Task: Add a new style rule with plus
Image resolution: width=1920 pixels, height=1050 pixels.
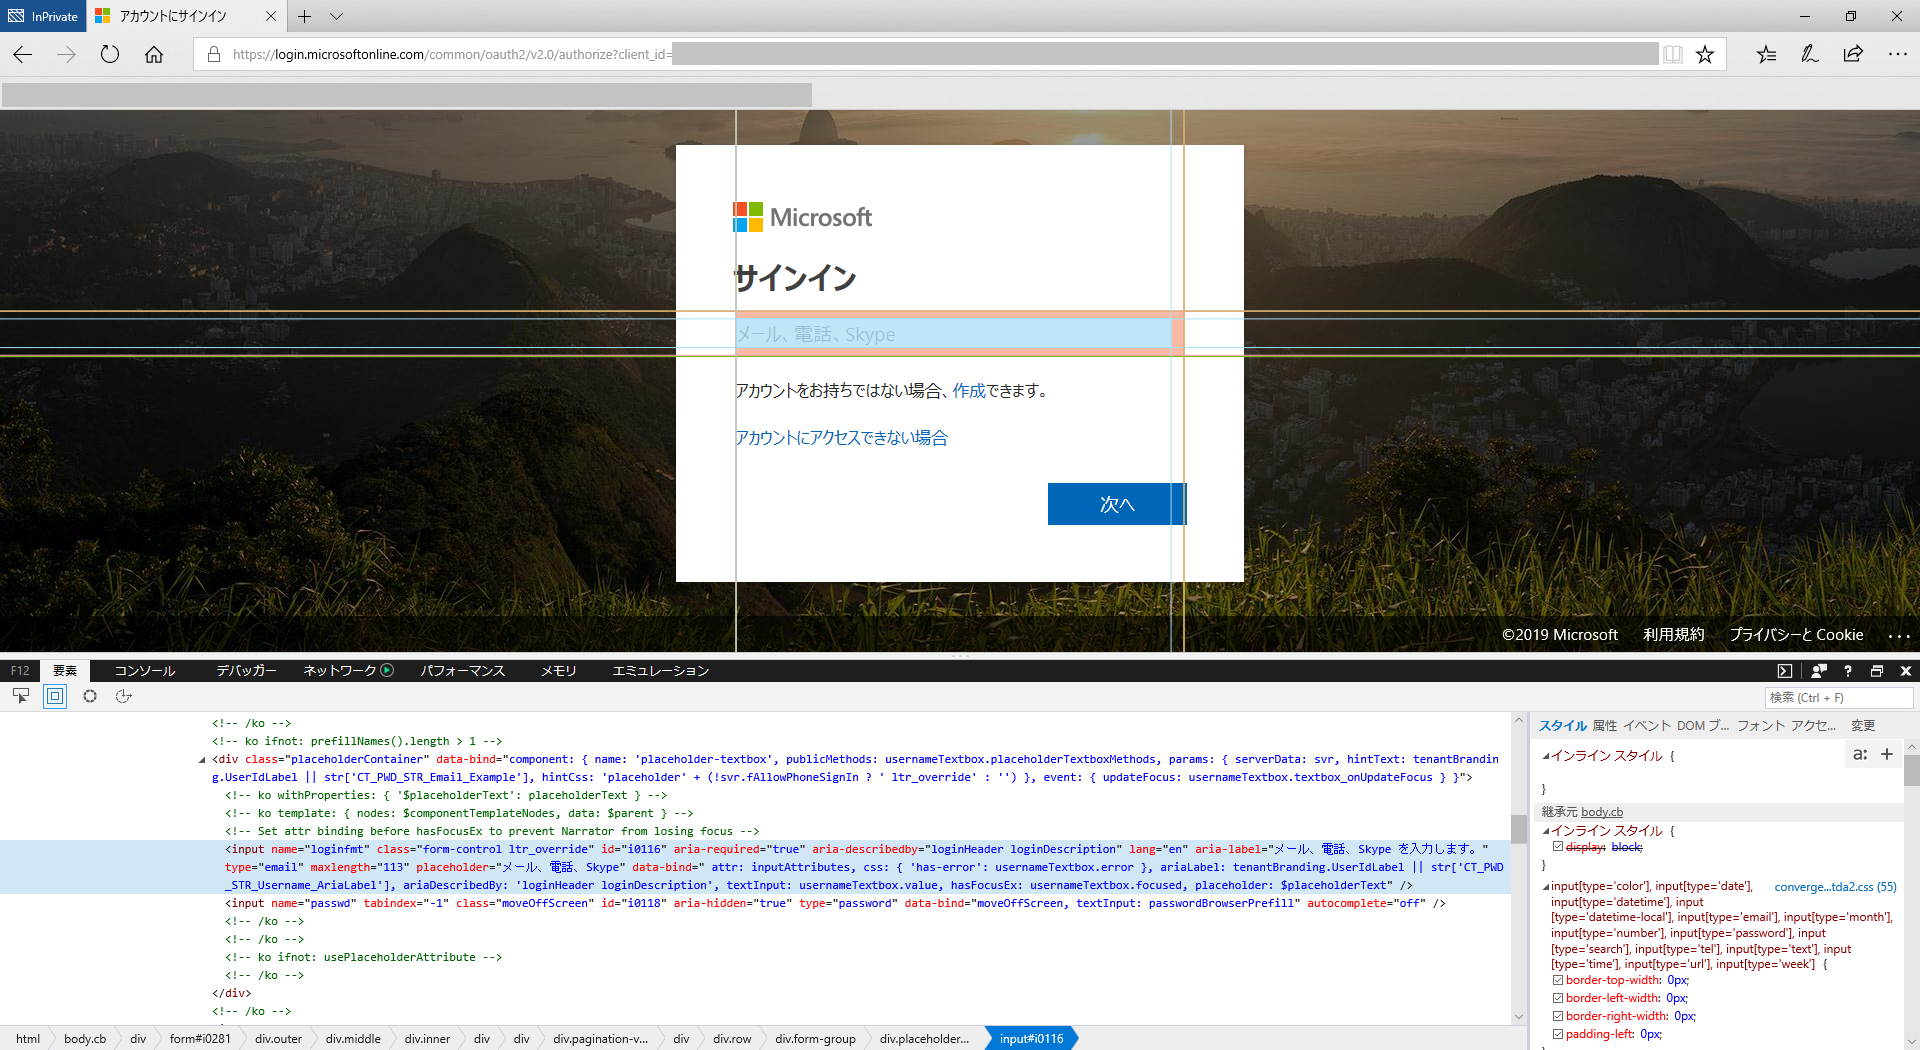Action: pyautogui.click(x=1887, y=755)
